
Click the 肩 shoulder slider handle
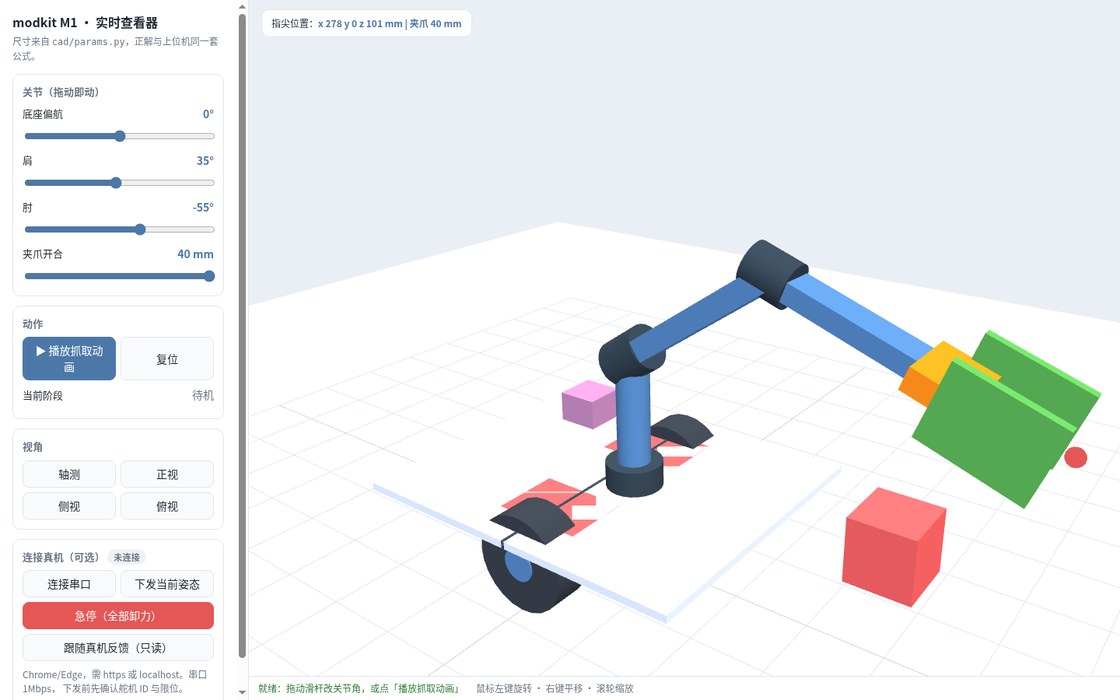(116, 183)
